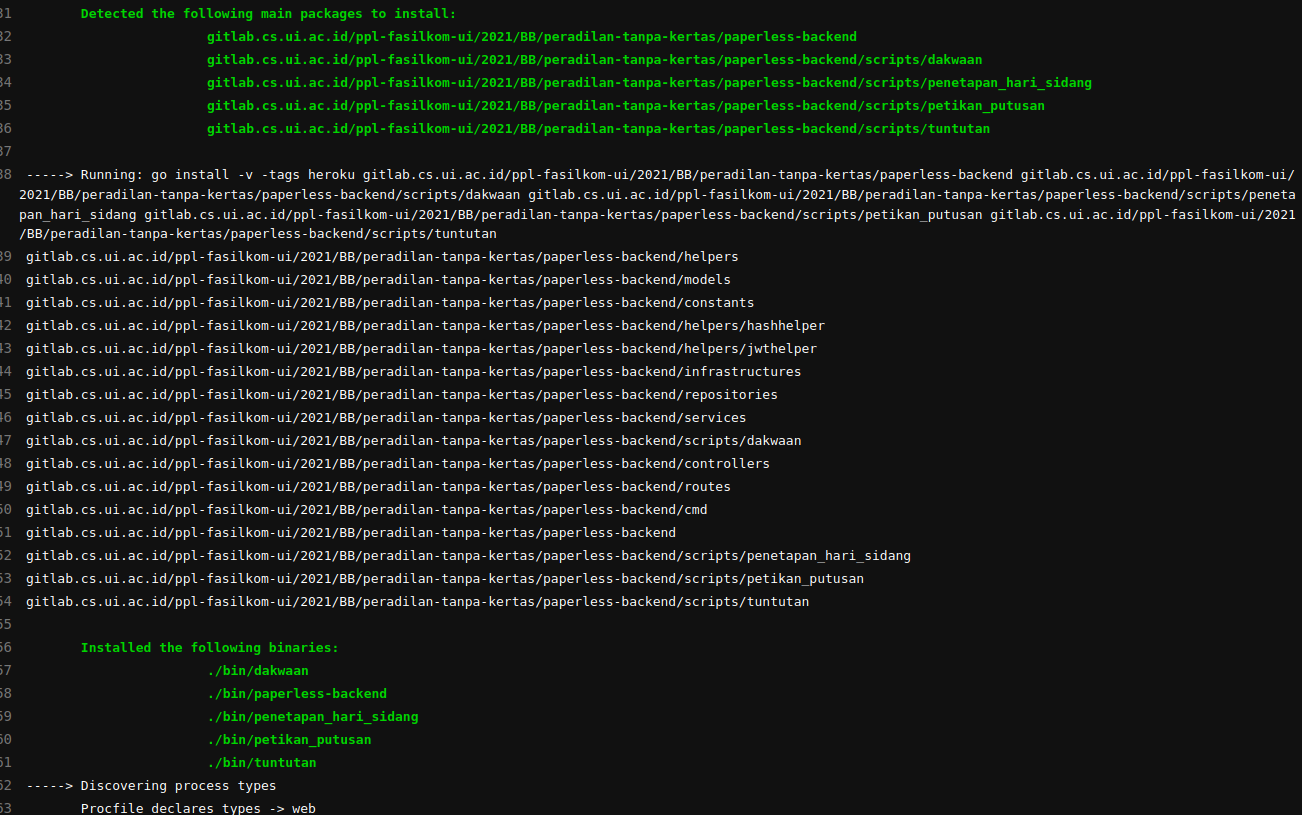Click the ./bin/paperless-backend binary entry
The height and width of the screenshot is (815, 1302).
(297, 694)
